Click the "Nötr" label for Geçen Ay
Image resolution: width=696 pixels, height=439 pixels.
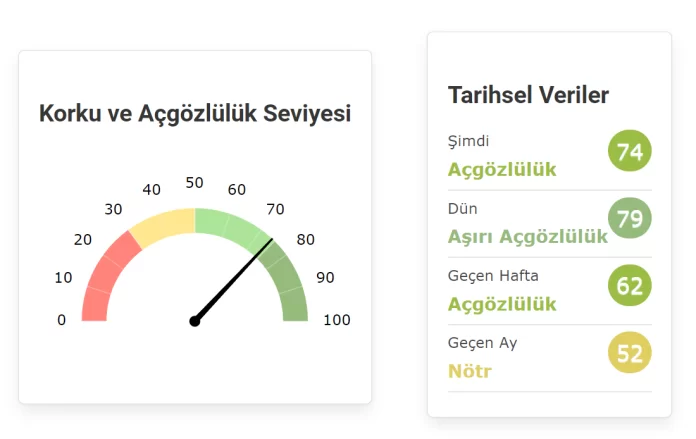pyautogui.click(x=469, y=372)
